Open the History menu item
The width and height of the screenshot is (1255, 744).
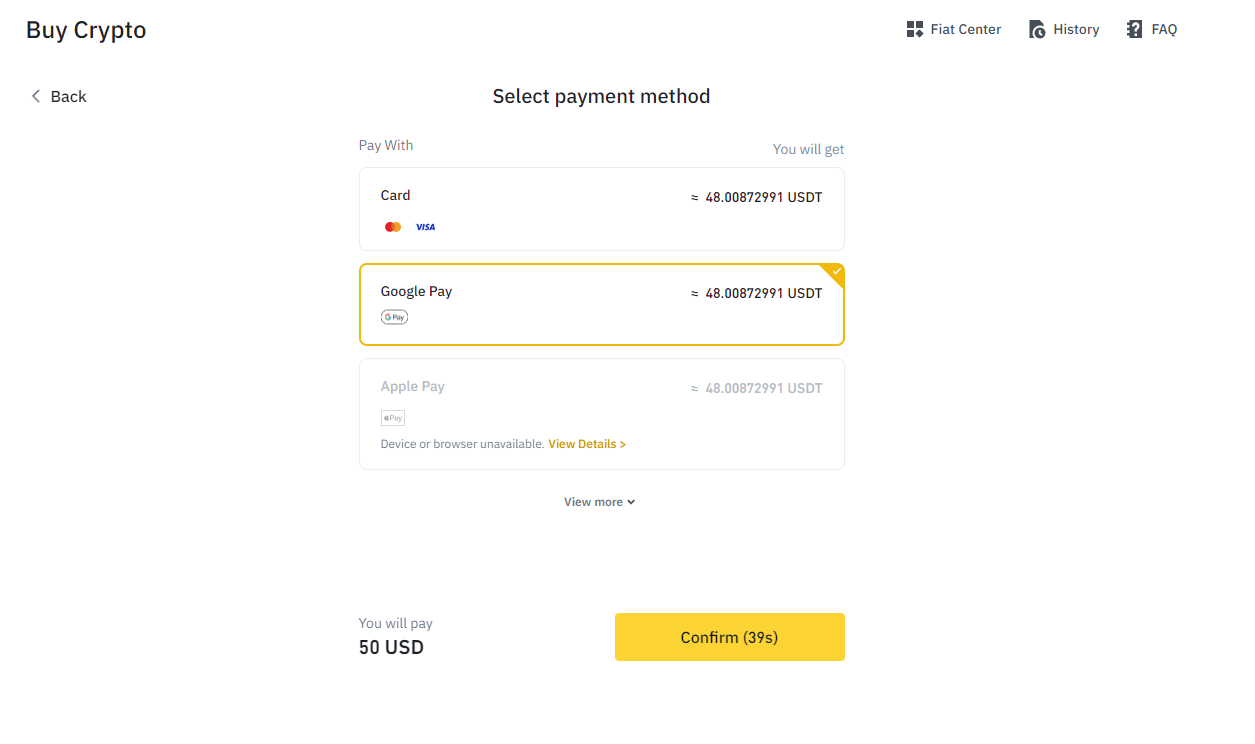click(x=1075, y=29)
